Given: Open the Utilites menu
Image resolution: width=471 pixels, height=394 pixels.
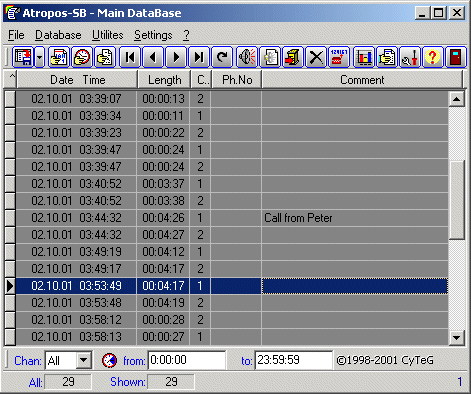Looking at the screenshot, I should tap(108, 35).
